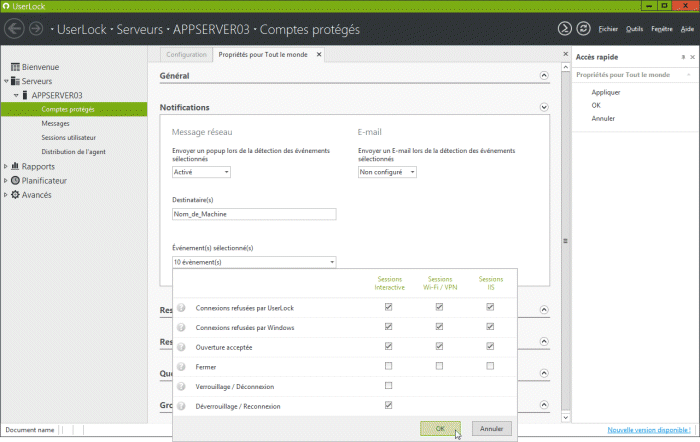Image resolution: width=700 pixels, height=442 pixels.
Task: Pin the Accès rapide panel
Action: (x=683, y=57)
